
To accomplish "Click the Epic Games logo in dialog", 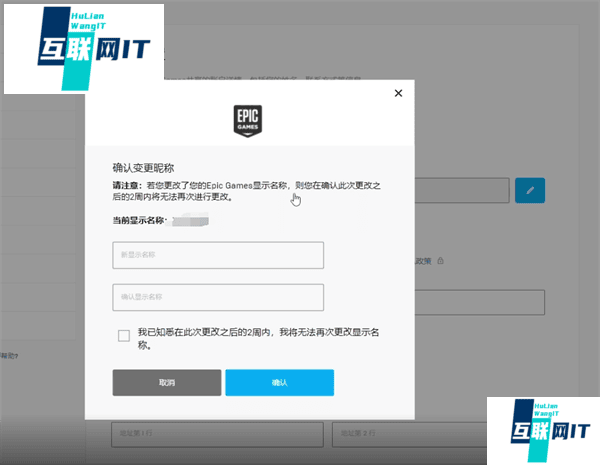I will point(248,120).
